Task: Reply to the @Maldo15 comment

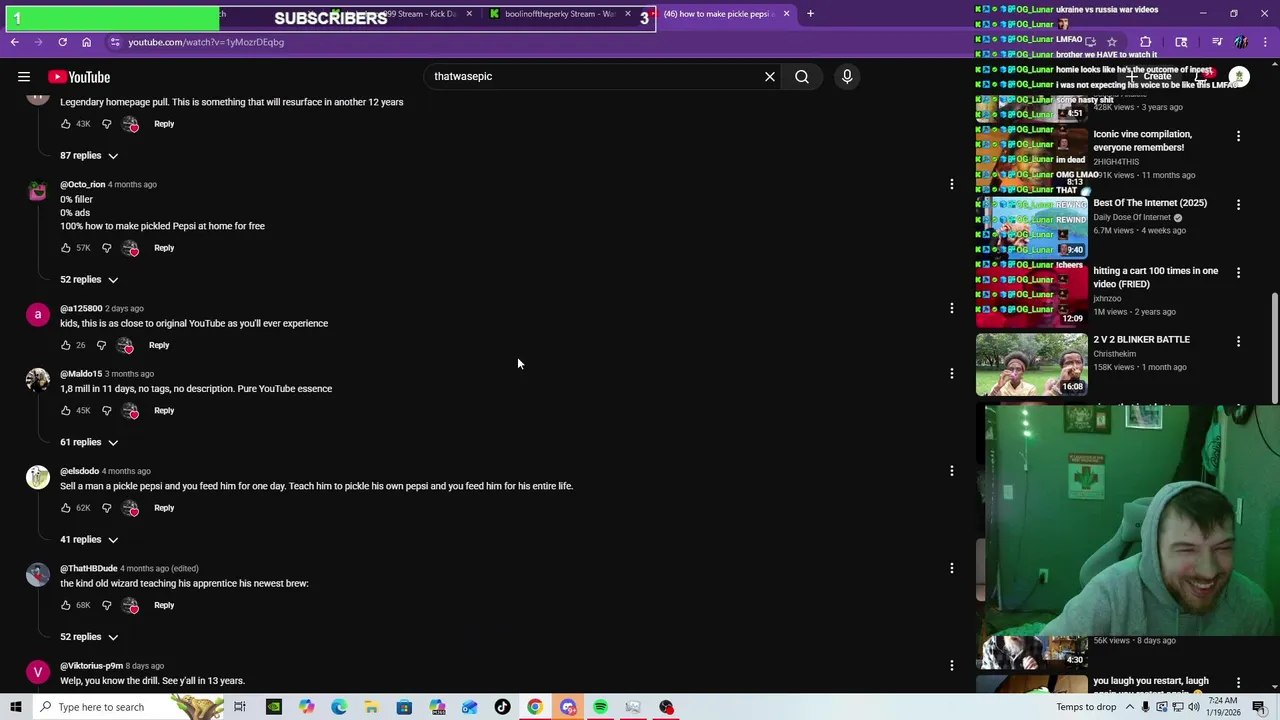Action: pyautogui.click(x=164, y=410)
